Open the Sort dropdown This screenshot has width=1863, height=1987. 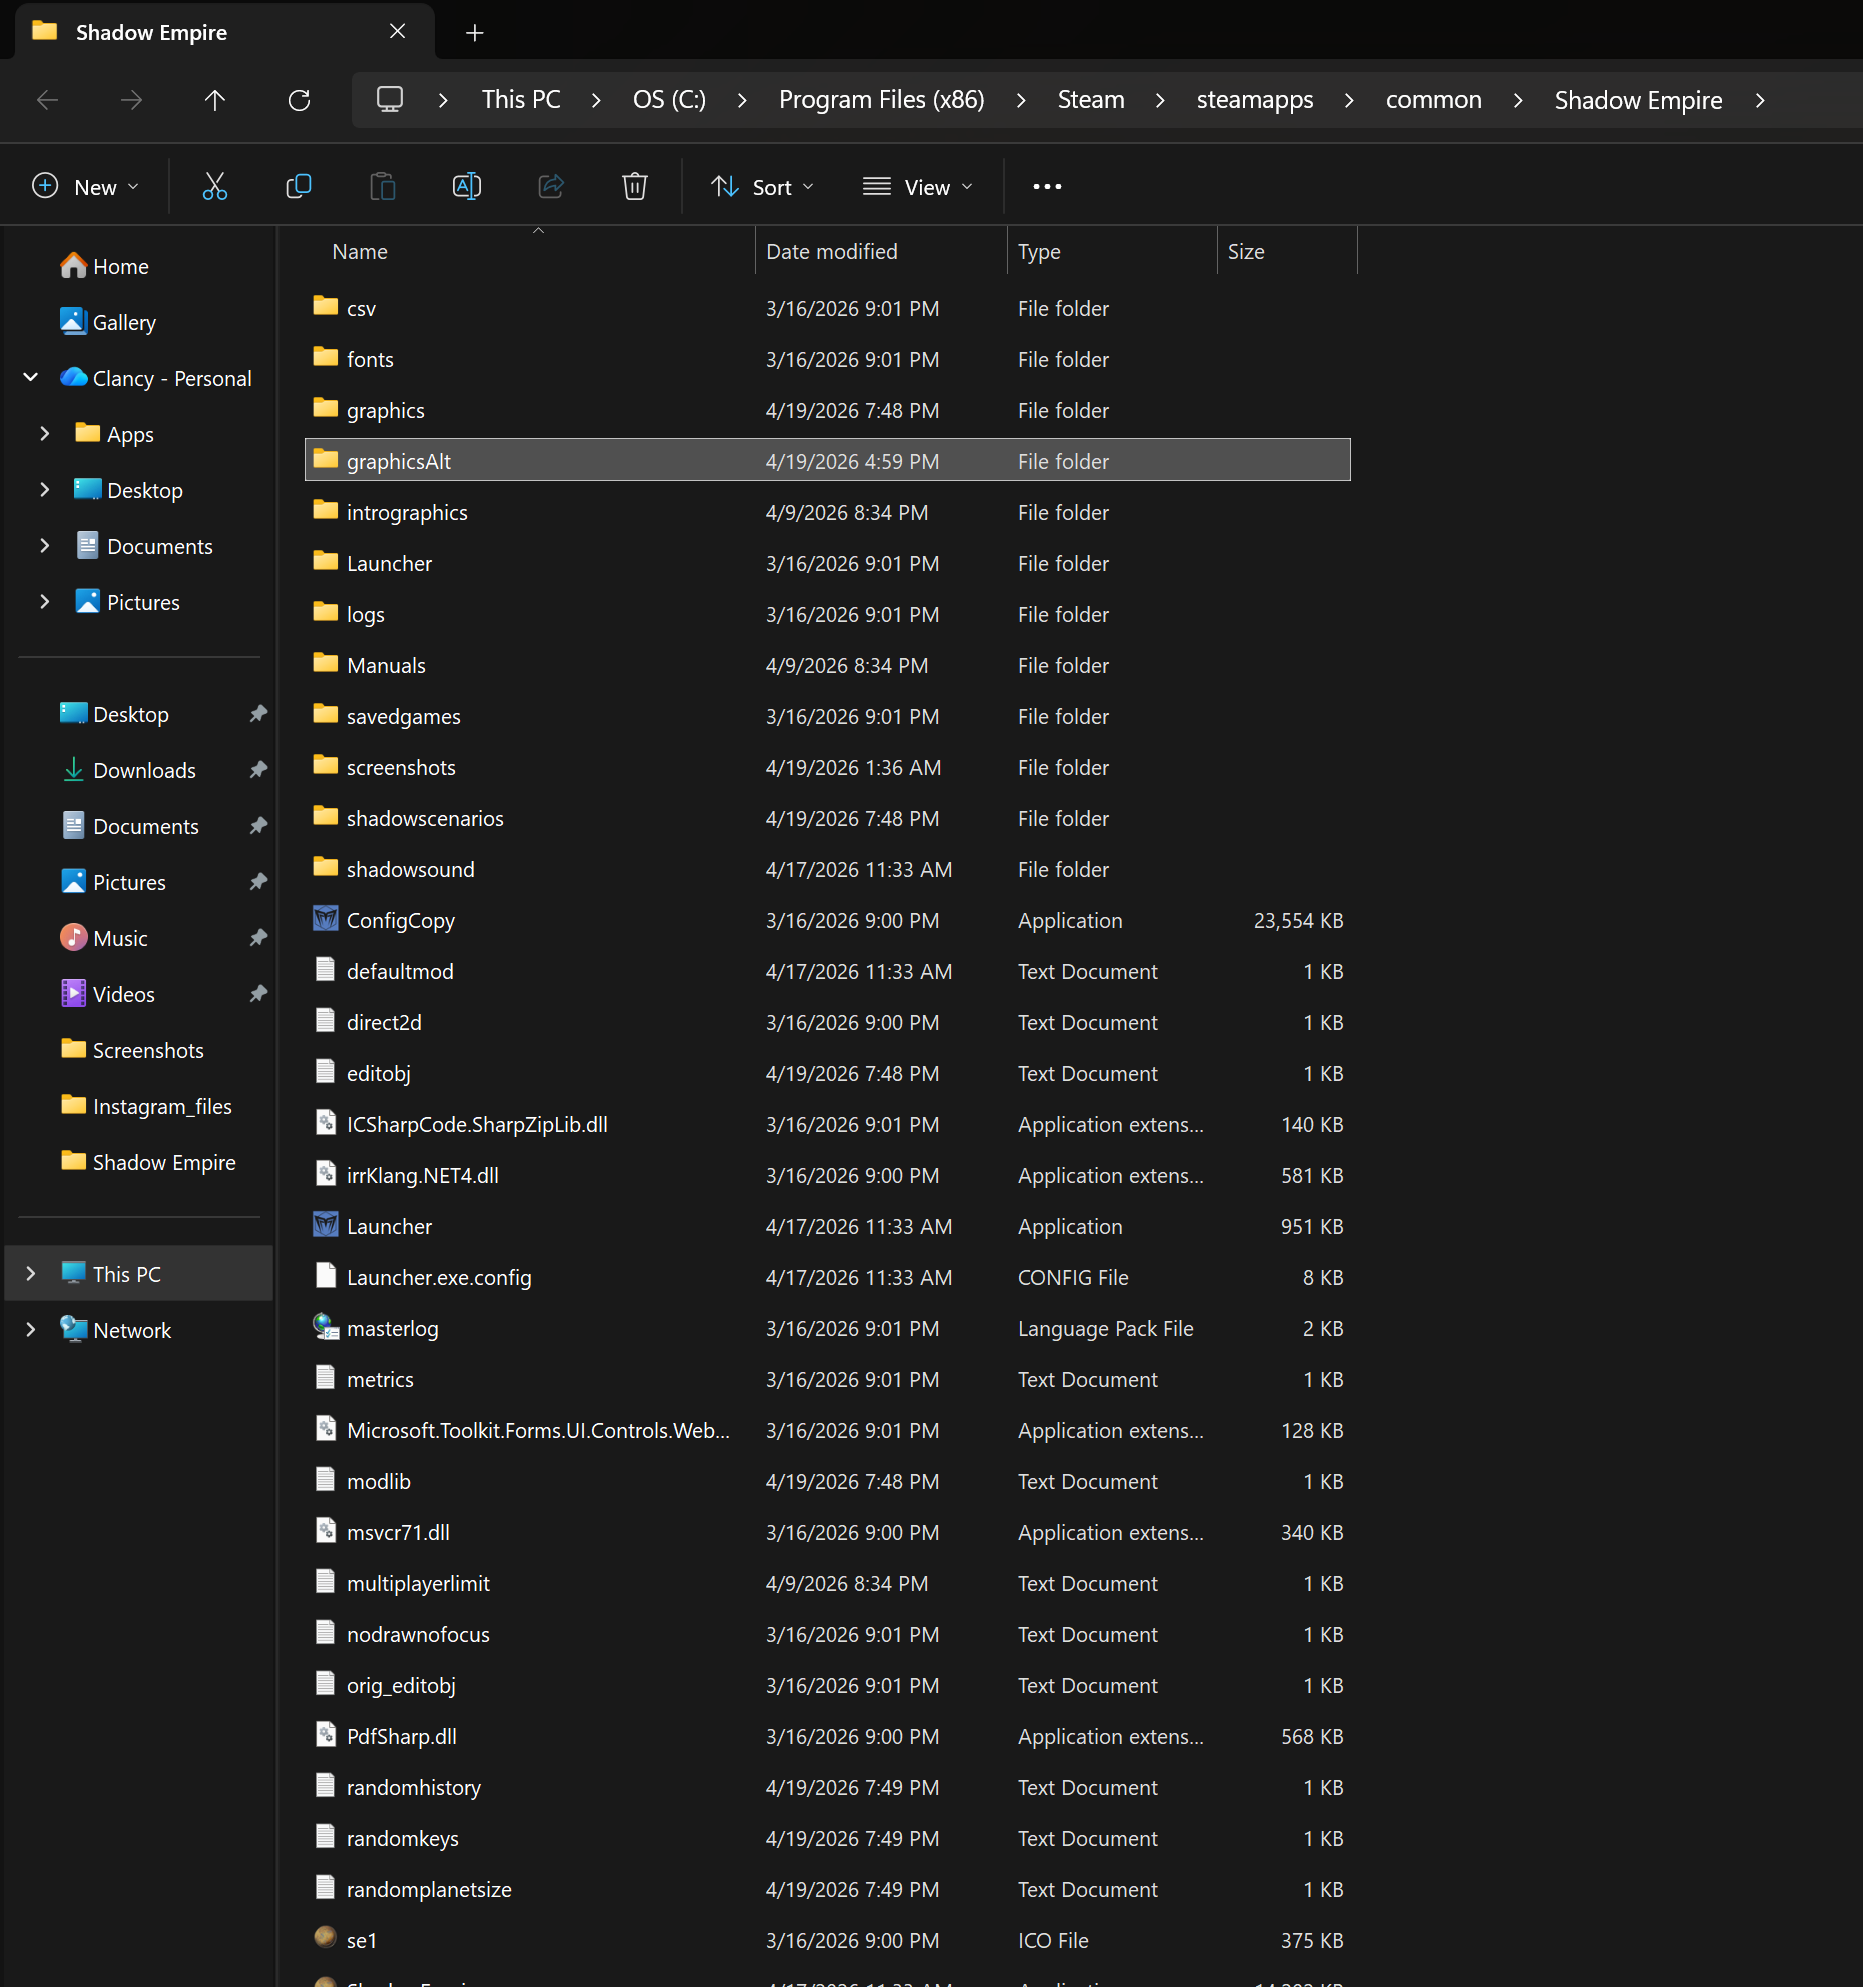tap(762, 187)
